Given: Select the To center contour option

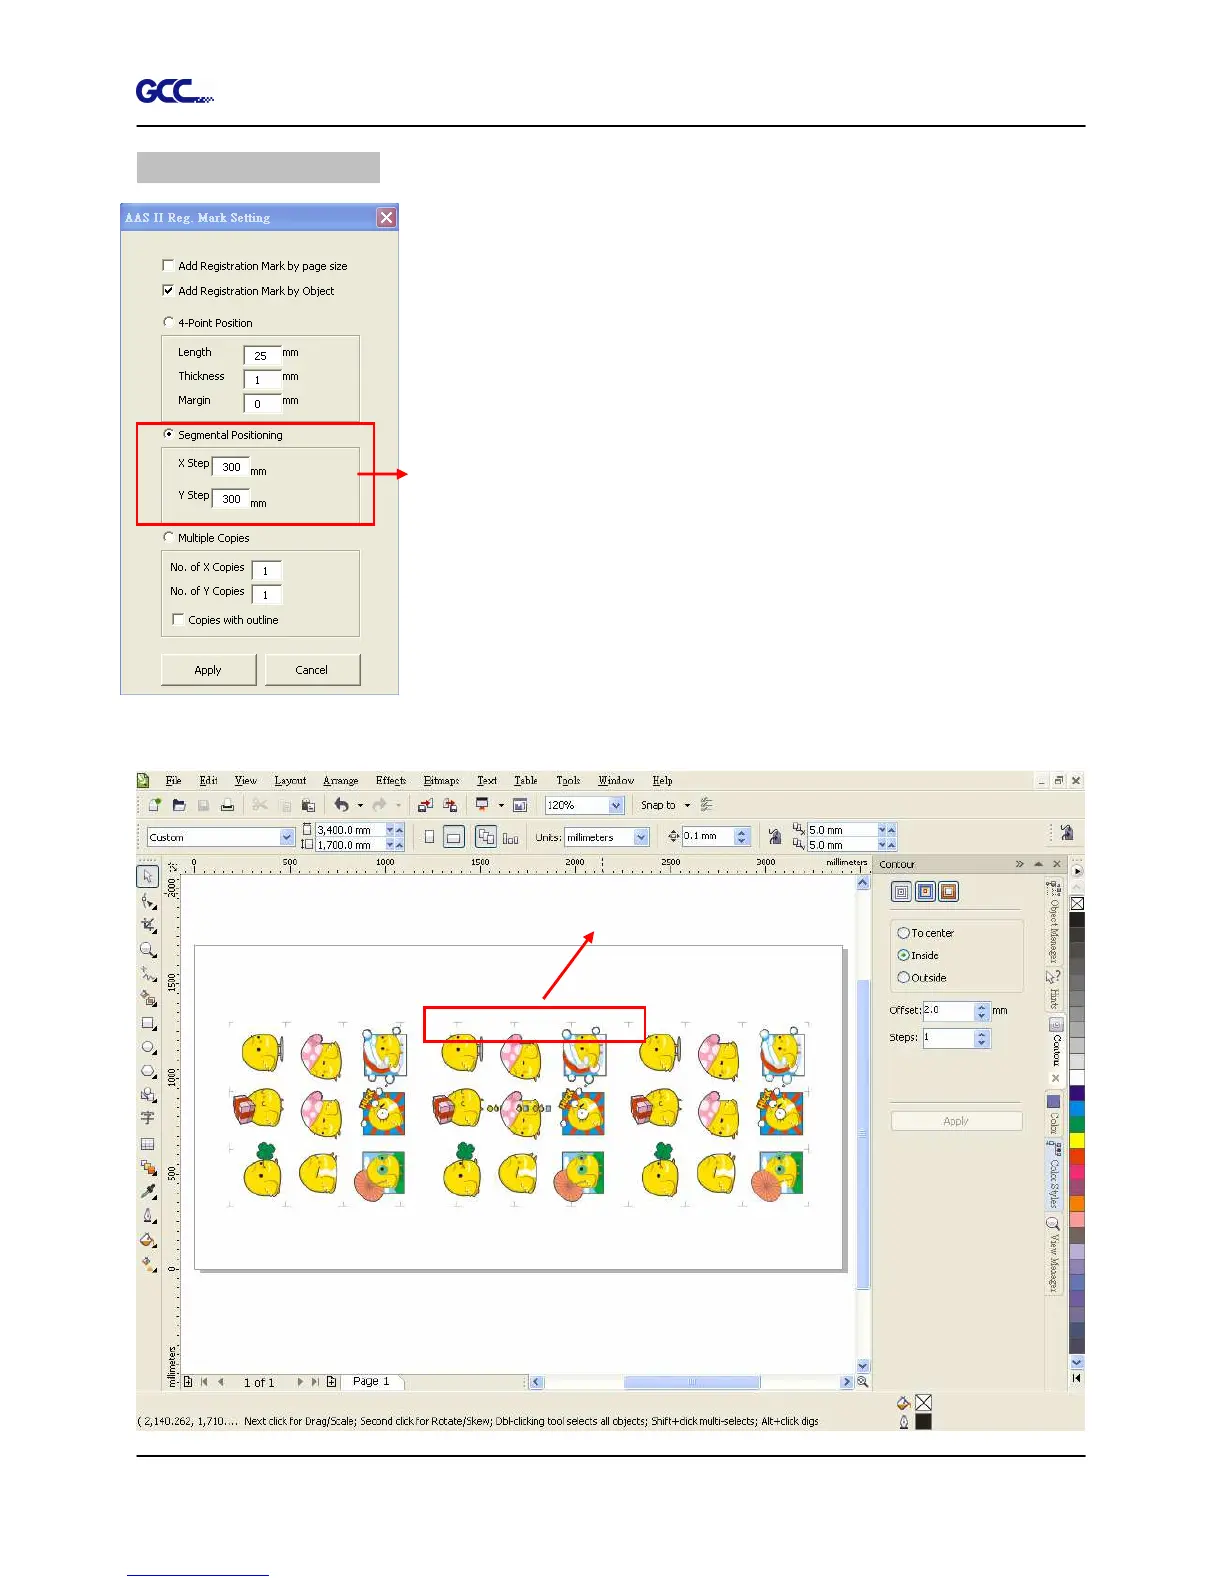Looking at the screenshot, I should [903, 933].
